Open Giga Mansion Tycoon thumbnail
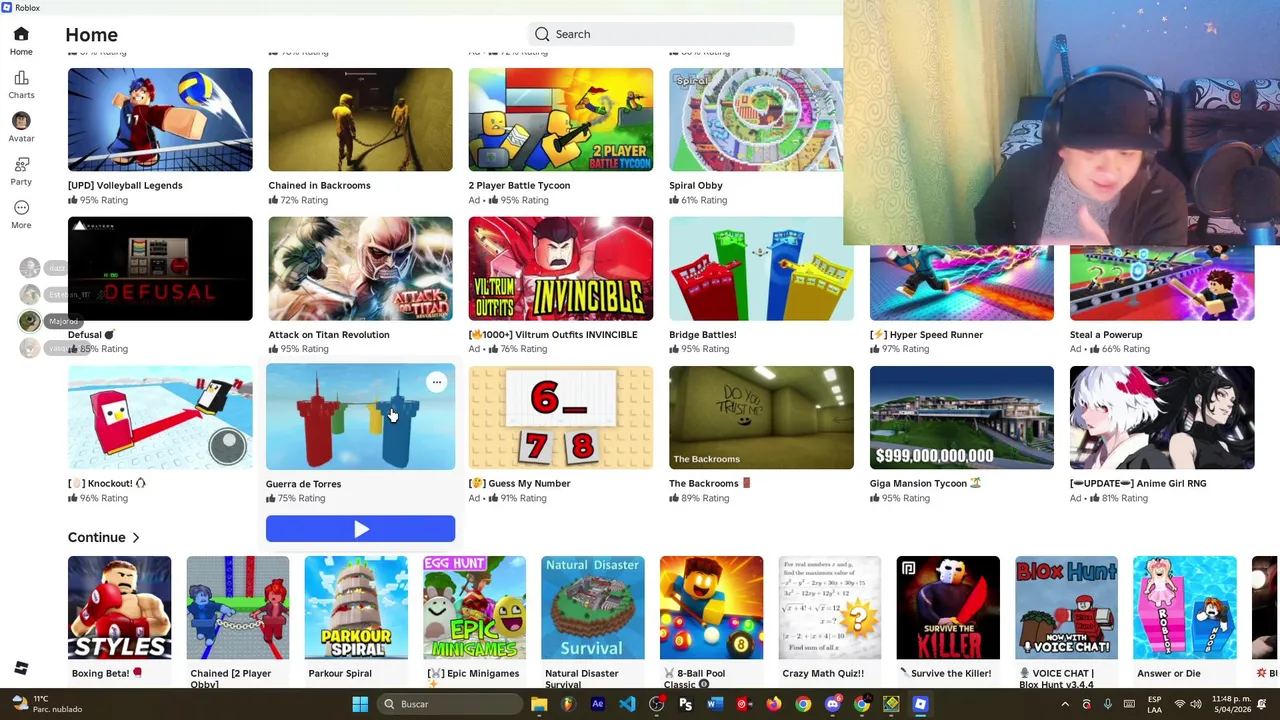Image resolution: width=1280 pixels, height=720 pixels. pyautogui.click(x=961, y=418)
